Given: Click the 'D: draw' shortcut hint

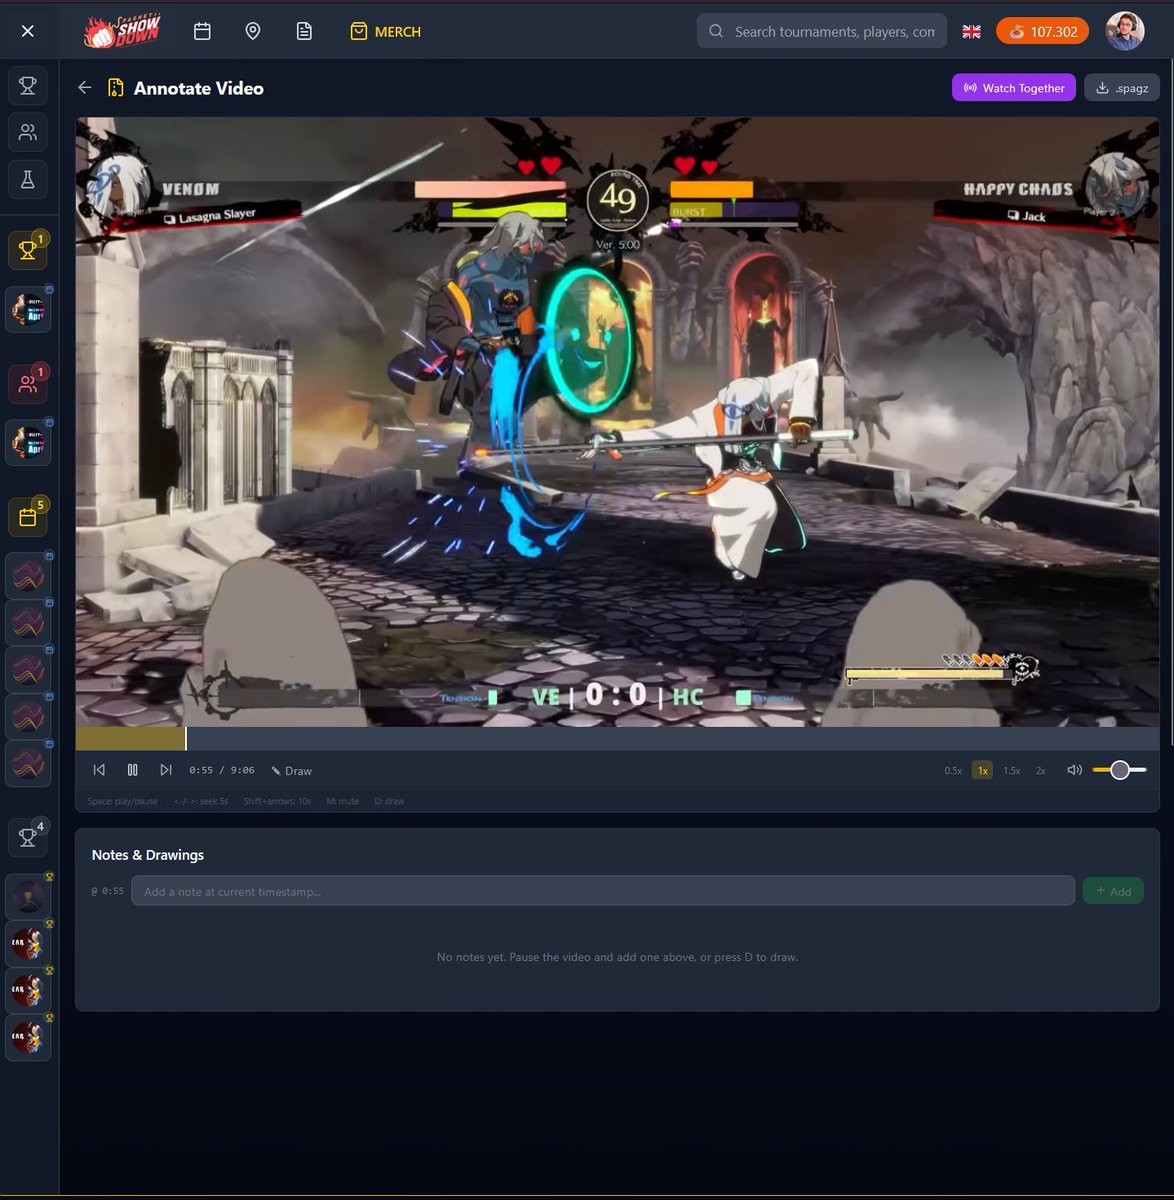Looking at the screenshot, I should coord(390,801).
